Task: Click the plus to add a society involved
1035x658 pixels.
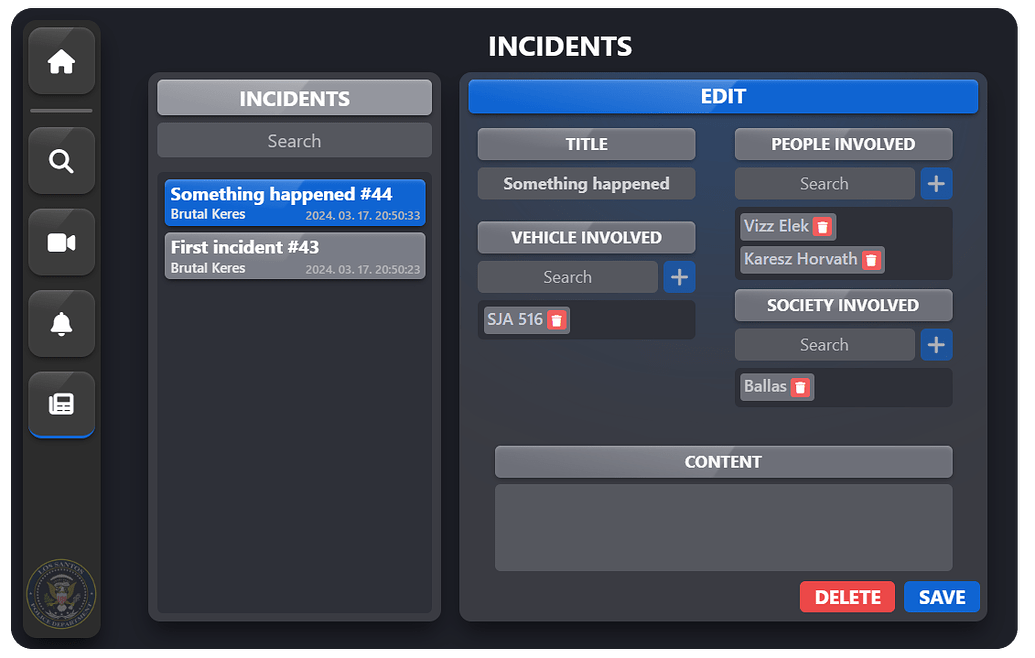Action: pos(936,344)
